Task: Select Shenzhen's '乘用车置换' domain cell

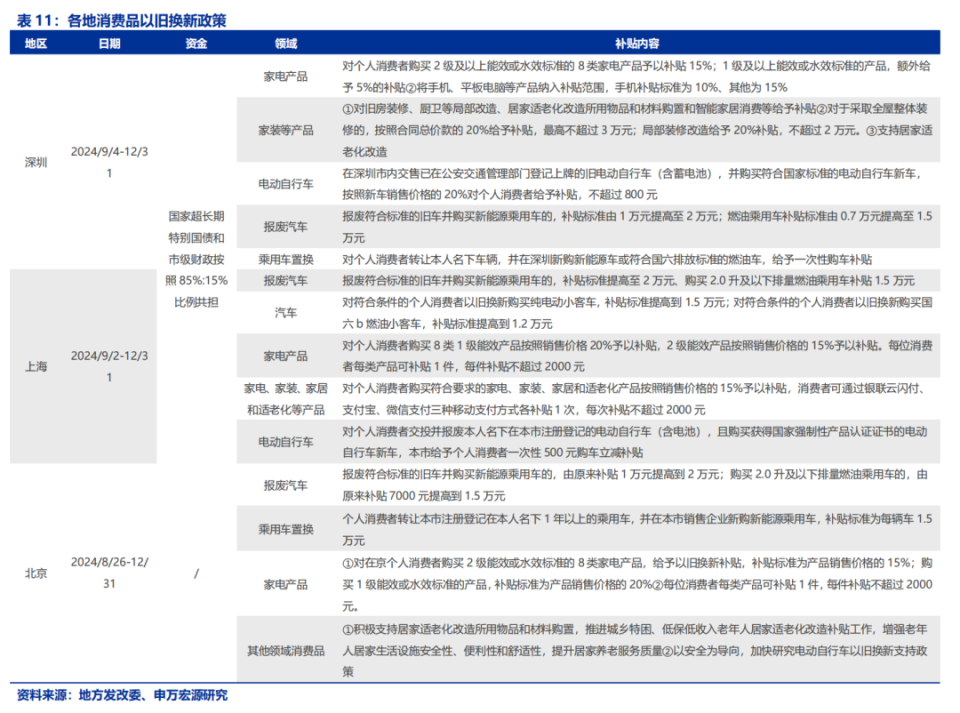Action: (x=285, y=259)
